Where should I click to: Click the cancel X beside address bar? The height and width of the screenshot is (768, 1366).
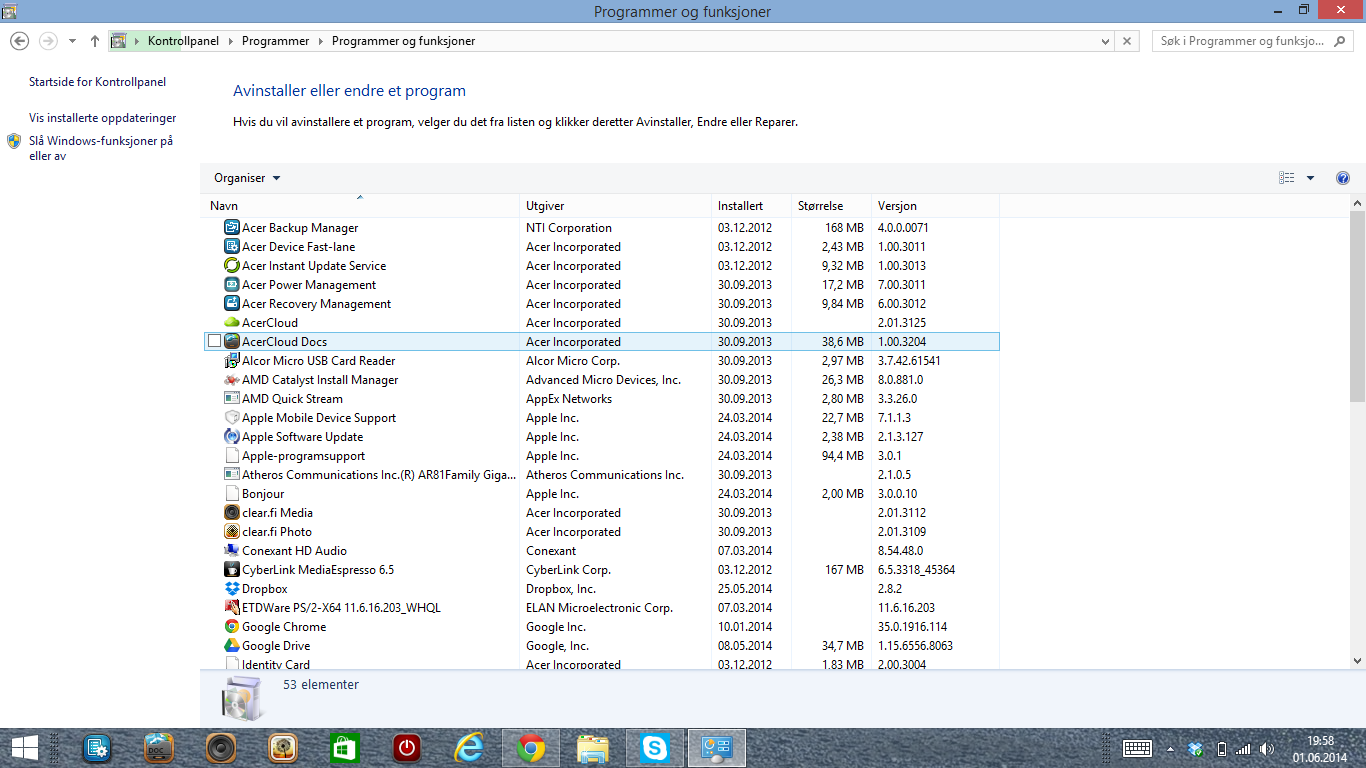[1128, 41]
